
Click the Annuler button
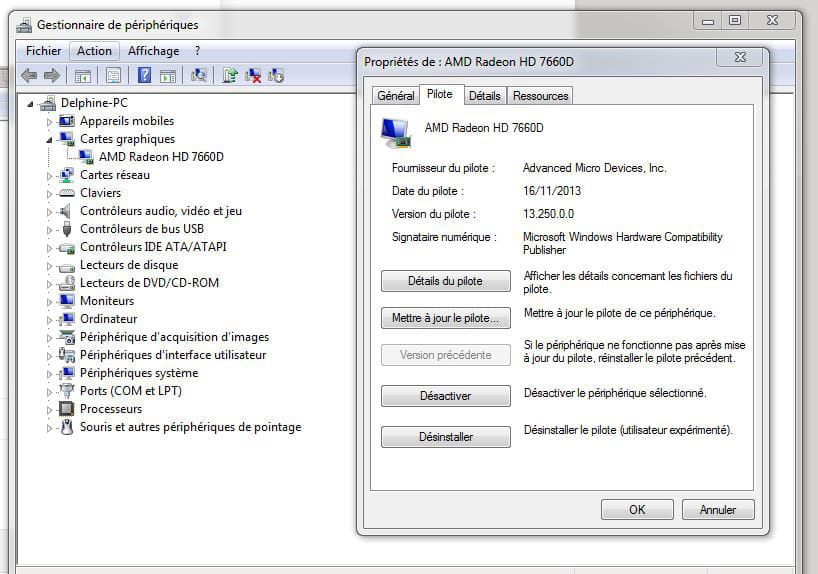point(718,509)
